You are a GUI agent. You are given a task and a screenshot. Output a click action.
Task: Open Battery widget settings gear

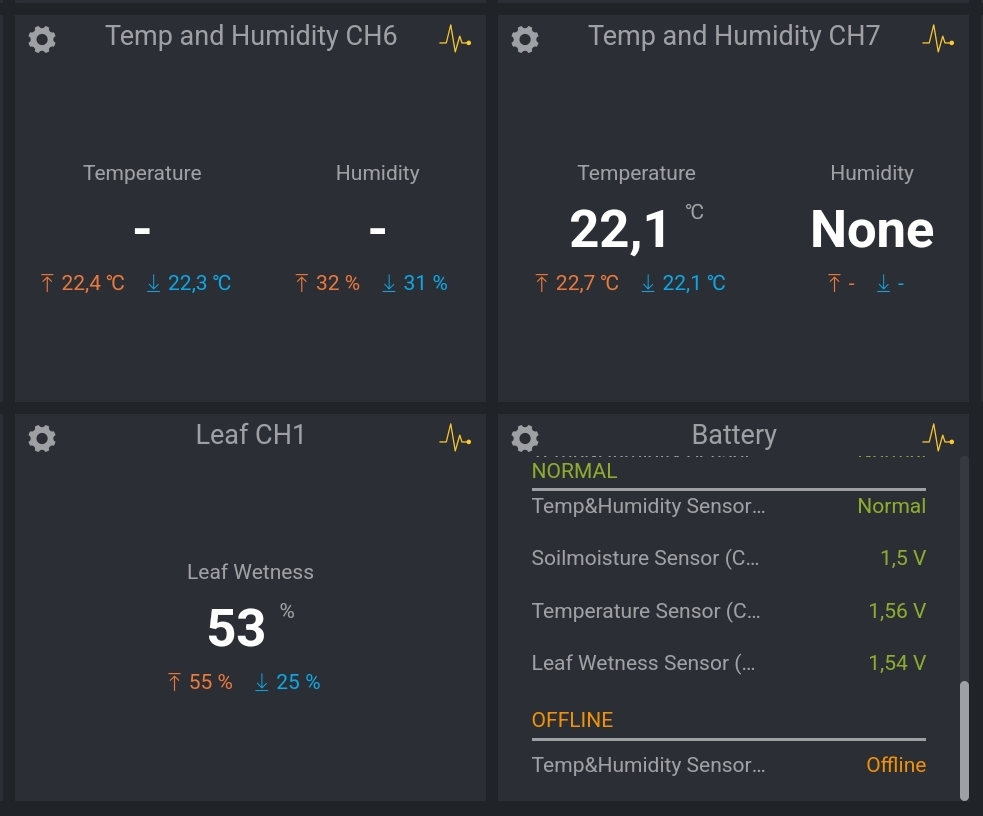click(x=525, y=438)
